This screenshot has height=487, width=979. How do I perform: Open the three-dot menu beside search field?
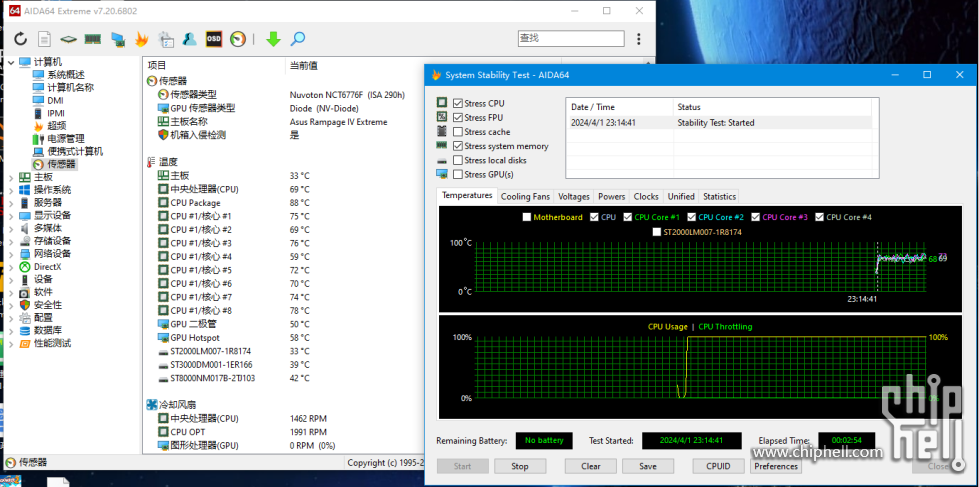click(638, 39)
